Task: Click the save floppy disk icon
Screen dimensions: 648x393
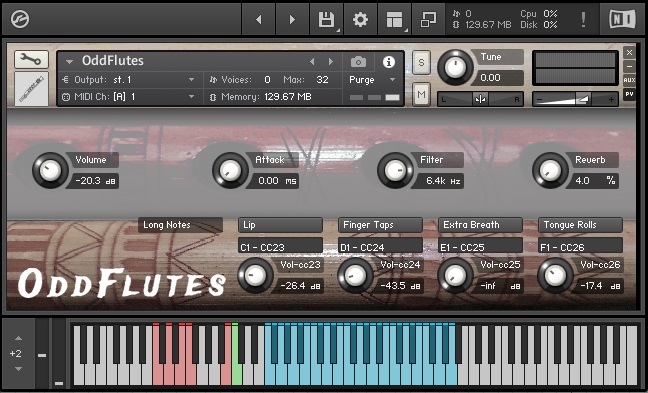Action: [326, 19]
